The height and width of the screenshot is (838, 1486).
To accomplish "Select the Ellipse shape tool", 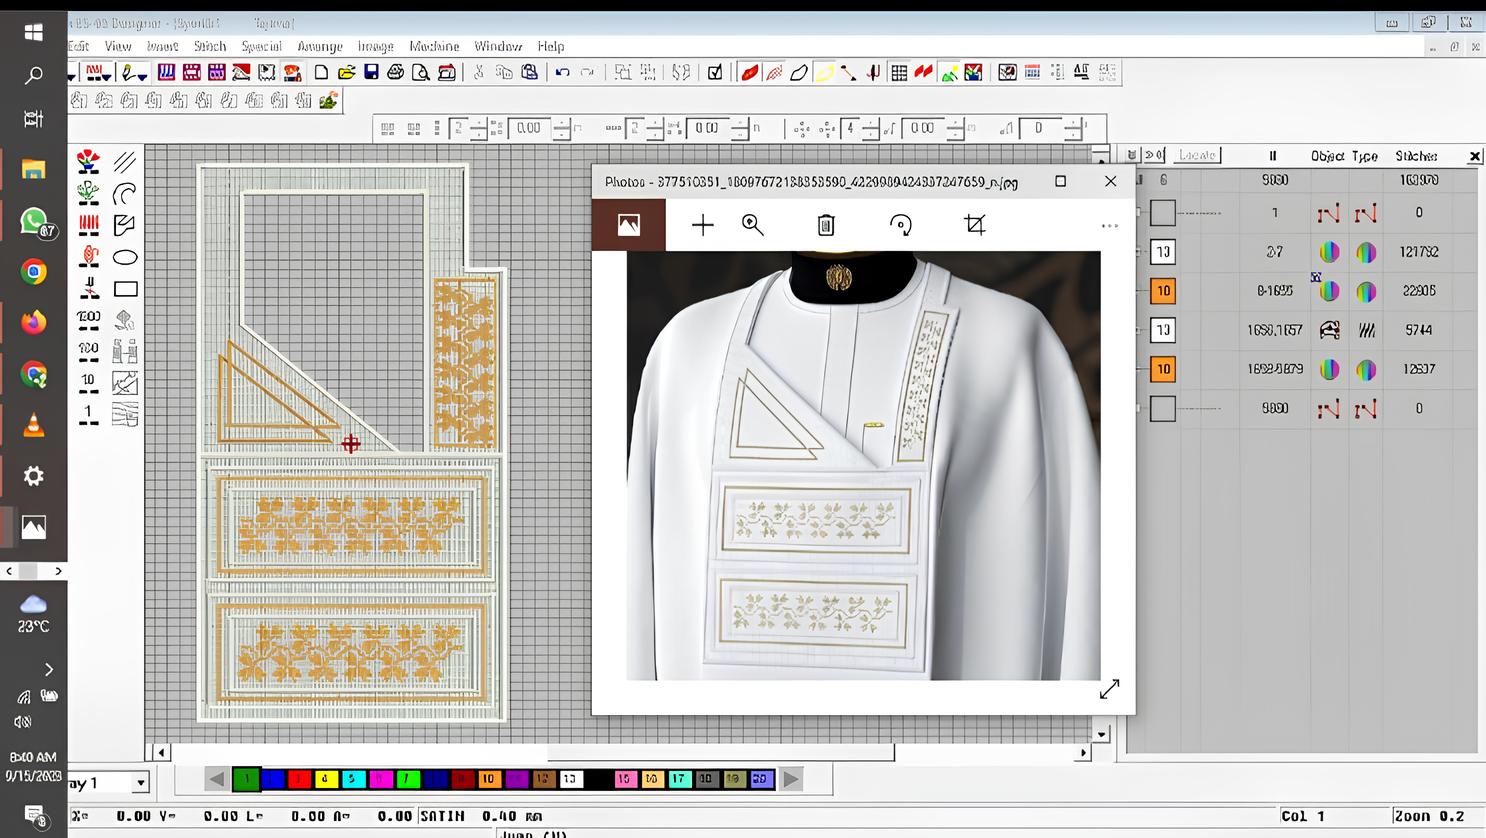I will pos(125,258).
